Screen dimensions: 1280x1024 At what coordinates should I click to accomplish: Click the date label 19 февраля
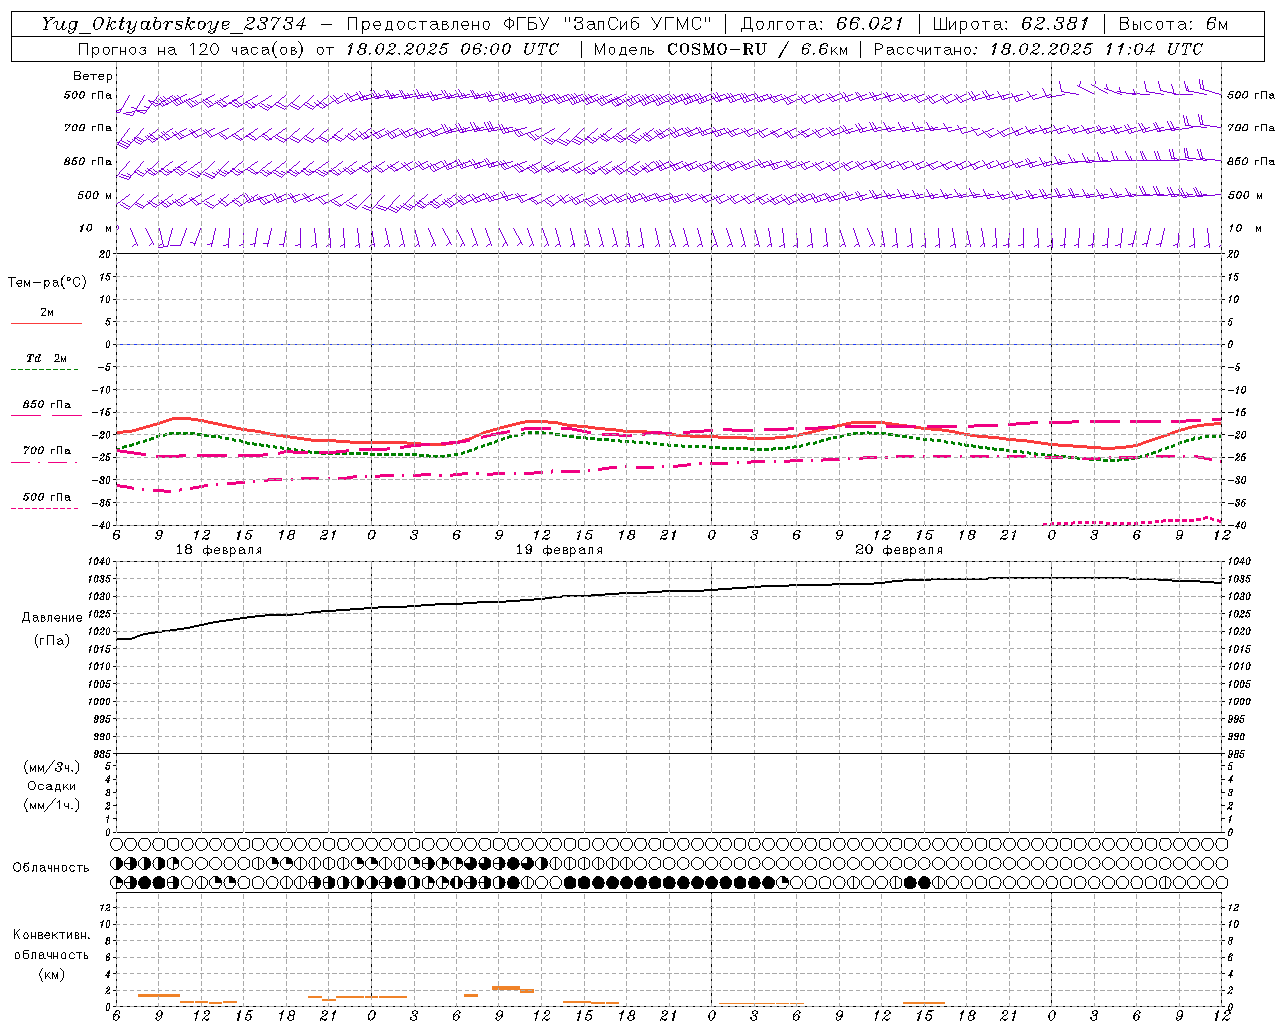tap(559, 550)
